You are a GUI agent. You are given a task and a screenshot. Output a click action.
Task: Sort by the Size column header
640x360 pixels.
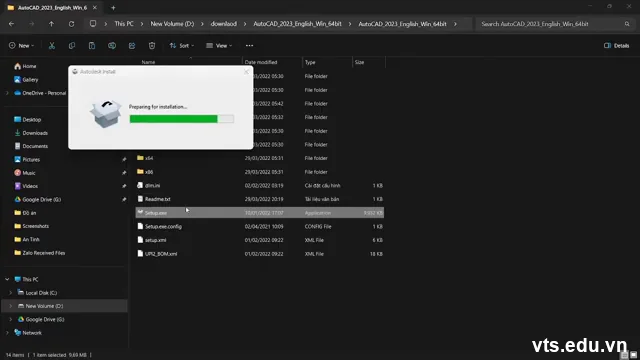359,62
